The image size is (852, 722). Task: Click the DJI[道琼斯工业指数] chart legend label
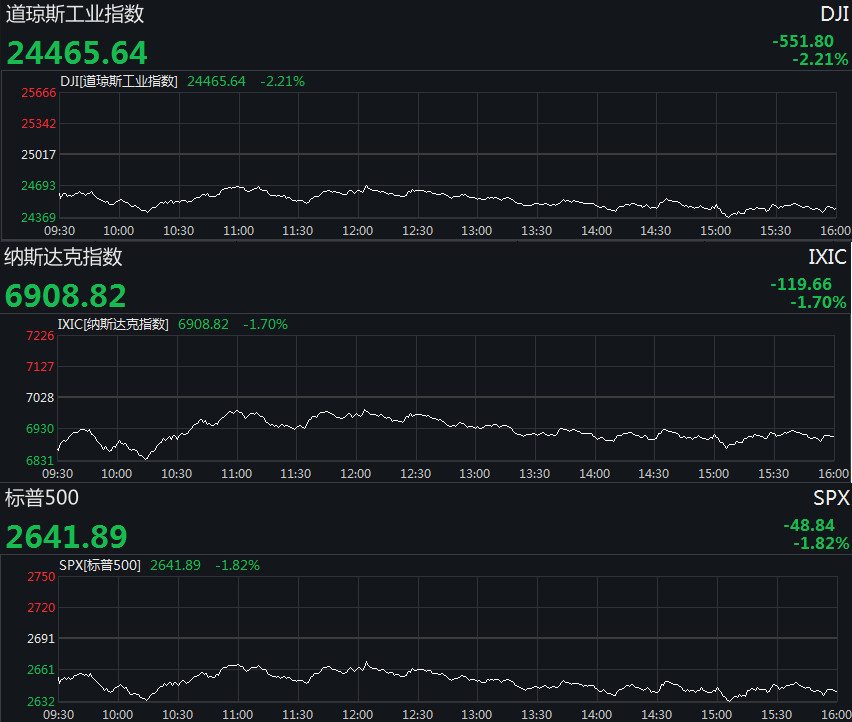(x=119, y=81)
